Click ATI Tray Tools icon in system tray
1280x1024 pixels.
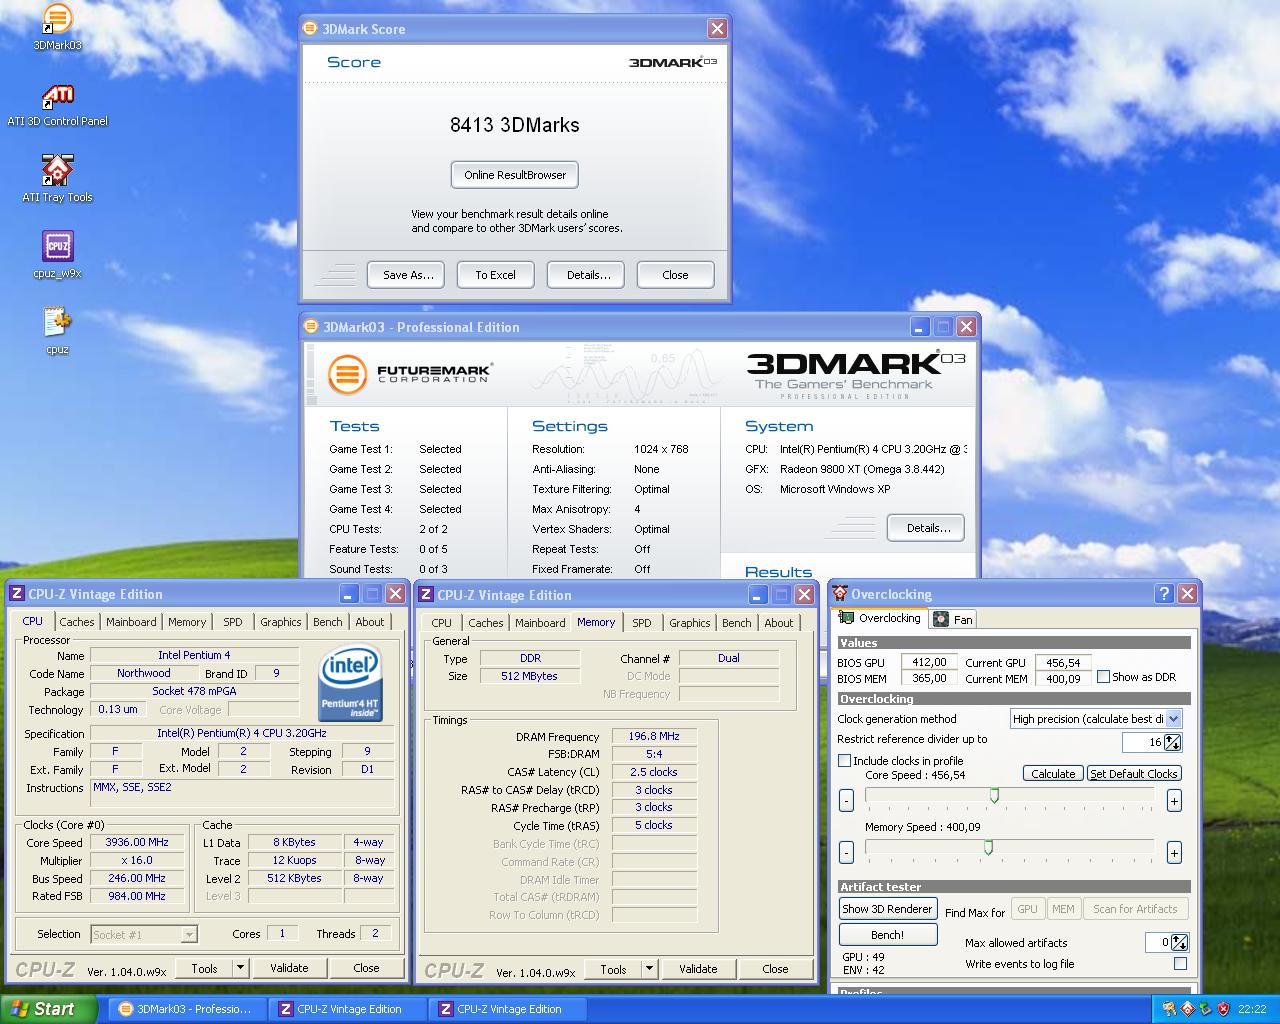click(1188, 1009)
